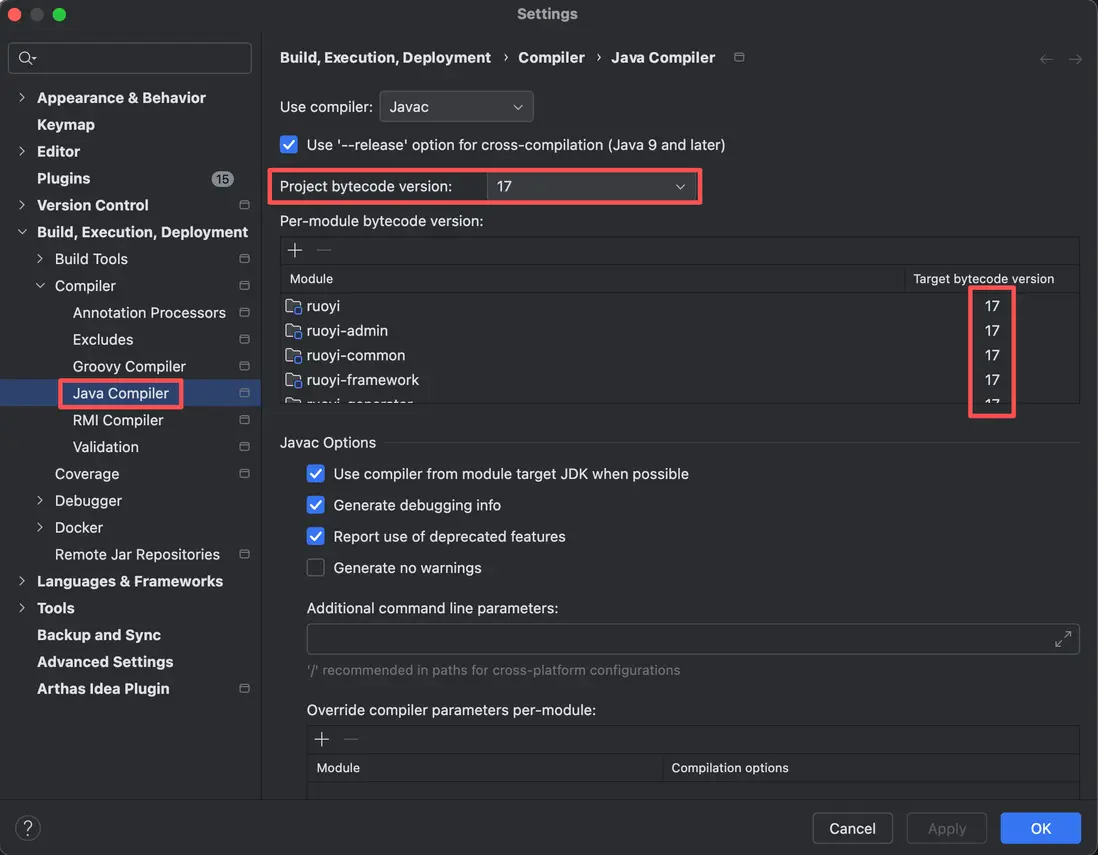This screenshot has width=1098, height=855.
Task: Toggle the '--release' cross-compilation checkbox
Action: coord(289,145)
